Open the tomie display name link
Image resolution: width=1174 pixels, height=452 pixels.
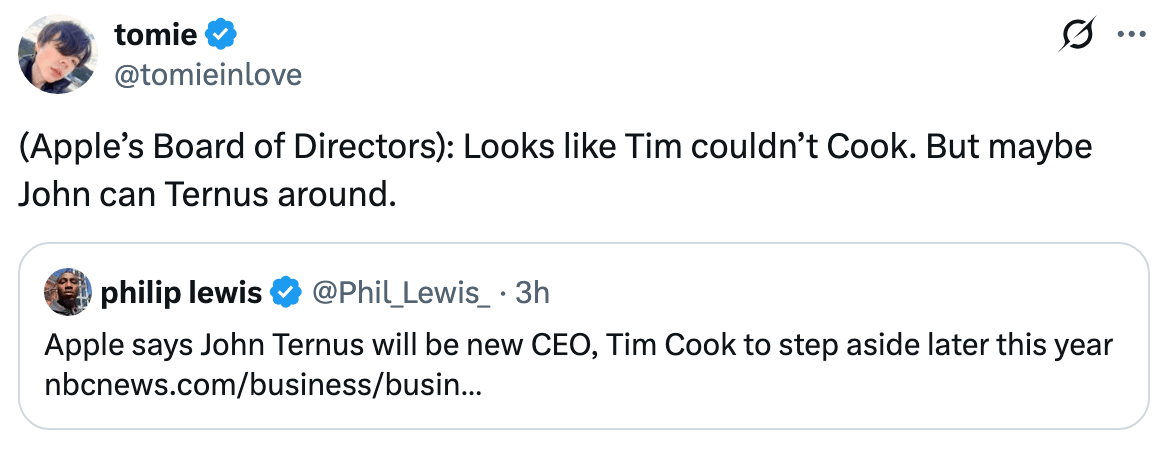pos(157,36)
